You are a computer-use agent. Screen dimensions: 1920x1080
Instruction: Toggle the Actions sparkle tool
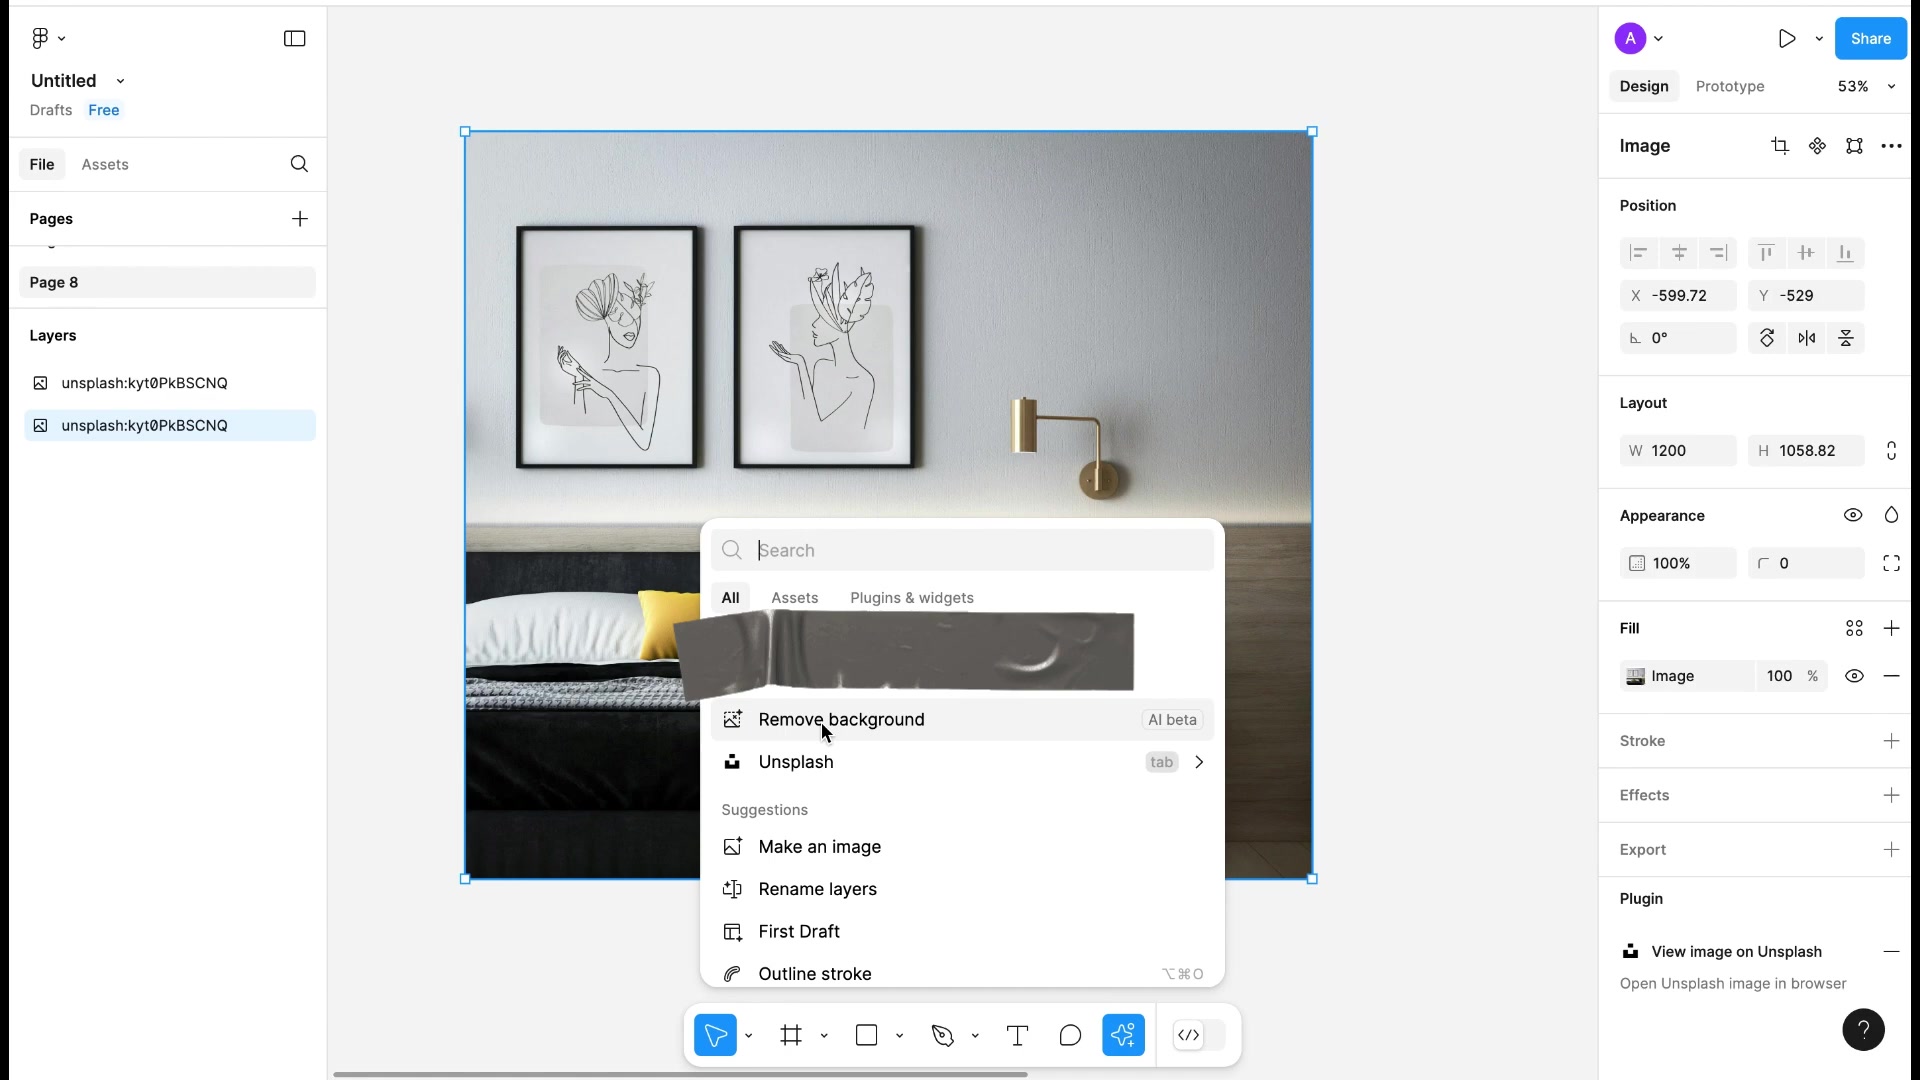[1123, 1035]
